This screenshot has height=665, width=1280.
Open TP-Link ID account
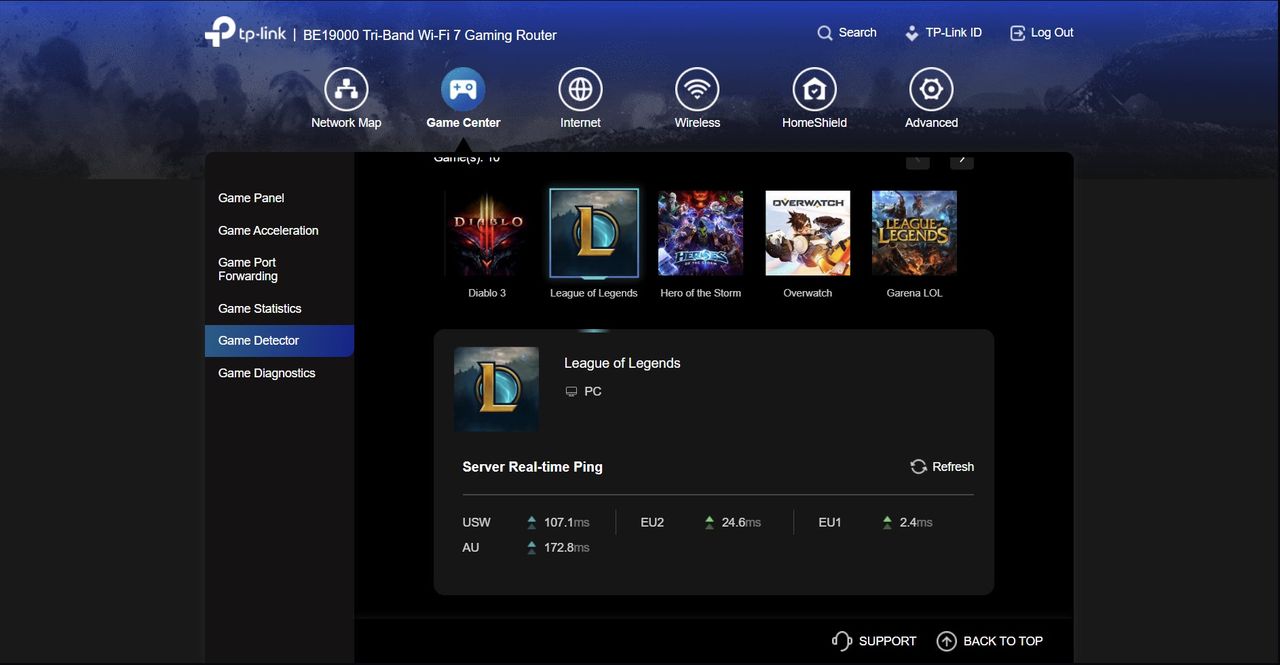[x=943, y=33]
